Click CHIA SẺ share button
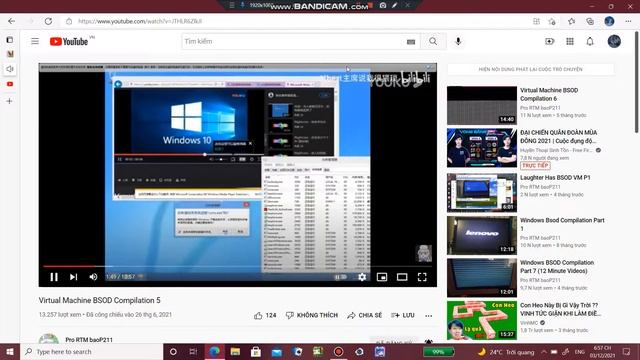640x360 pixels. (x=365, y=316)
